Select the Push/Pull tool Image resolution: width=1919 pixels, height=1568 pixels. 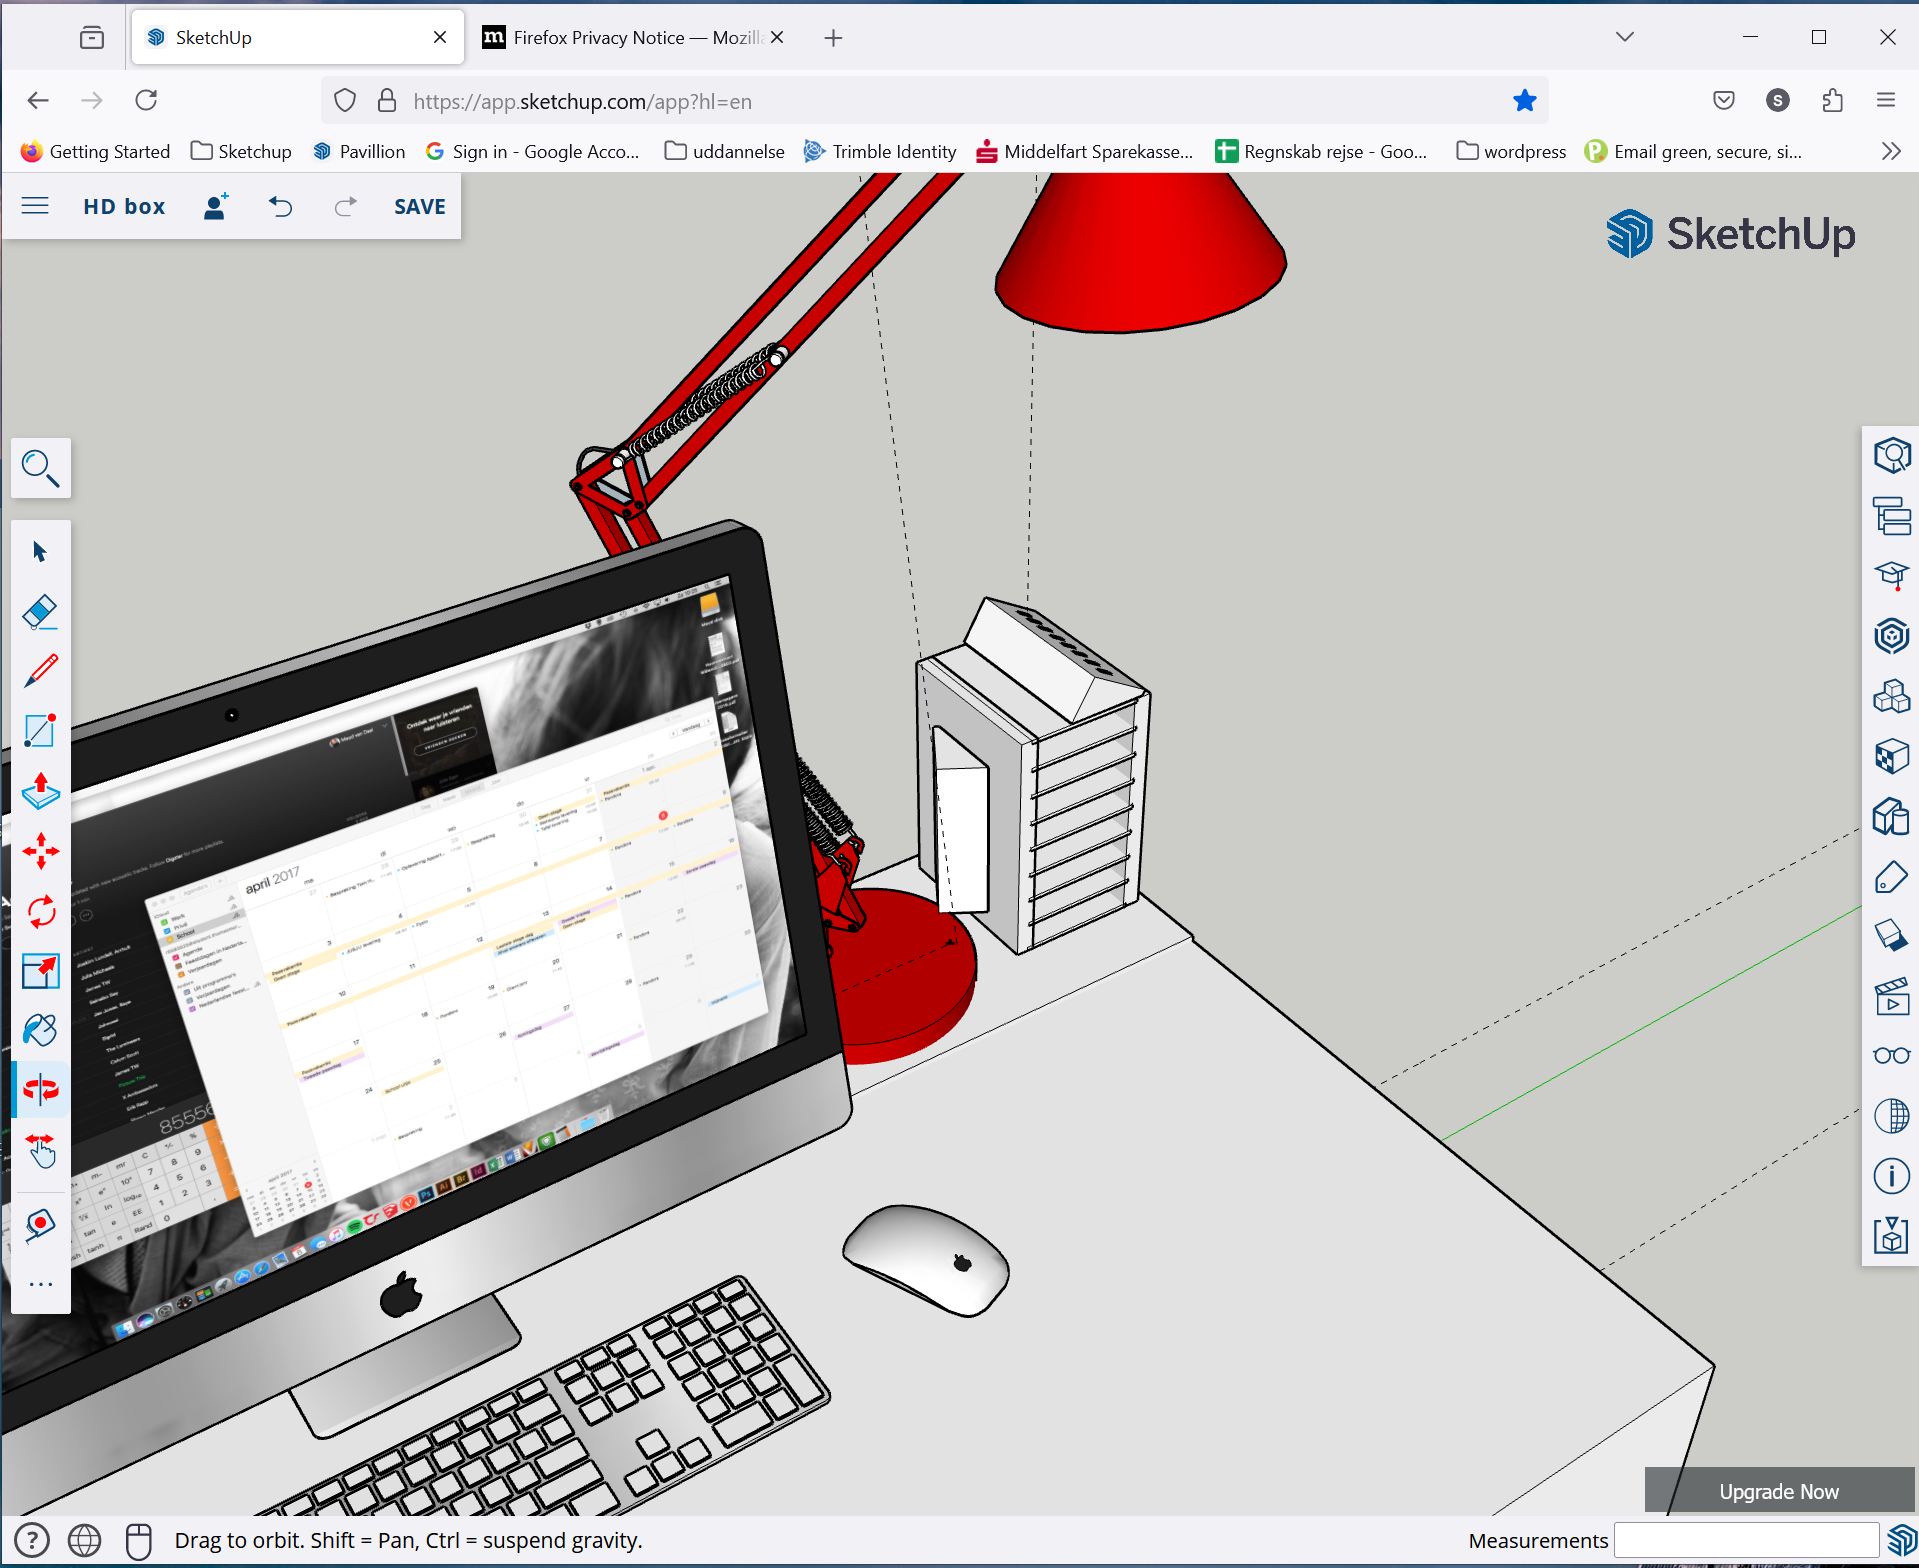pyautogui.click(x=41, y=791)
